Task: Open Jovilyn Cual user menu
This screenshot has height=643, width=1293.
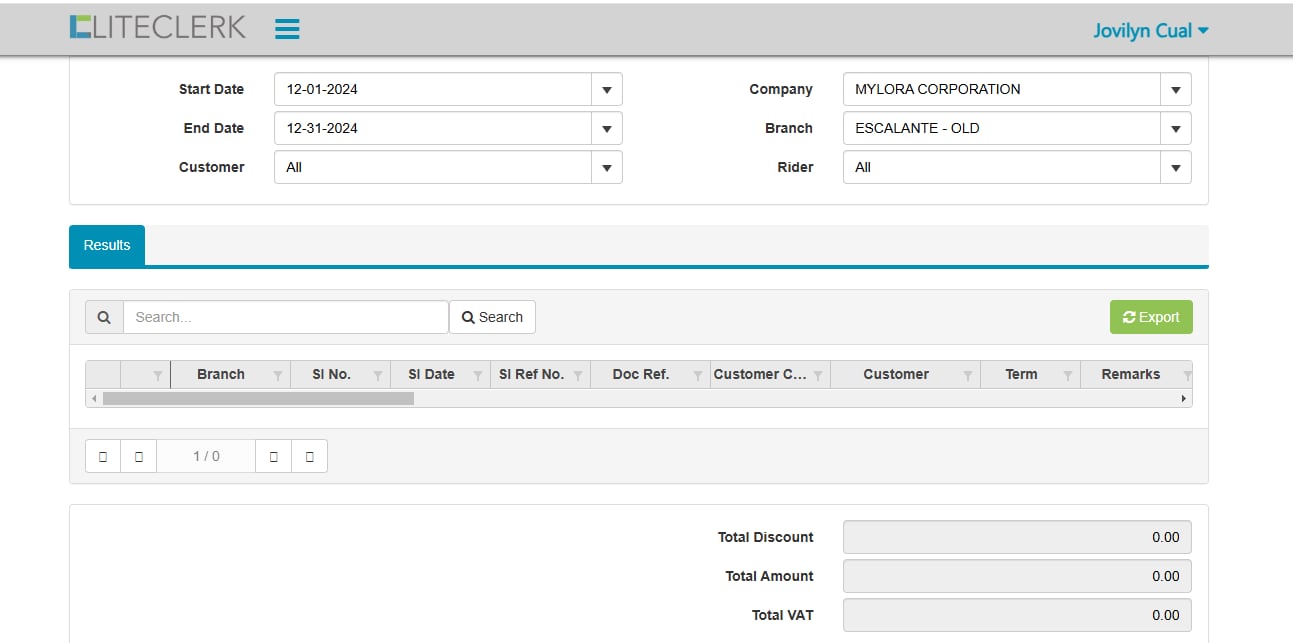Action: click(1150, 30)
